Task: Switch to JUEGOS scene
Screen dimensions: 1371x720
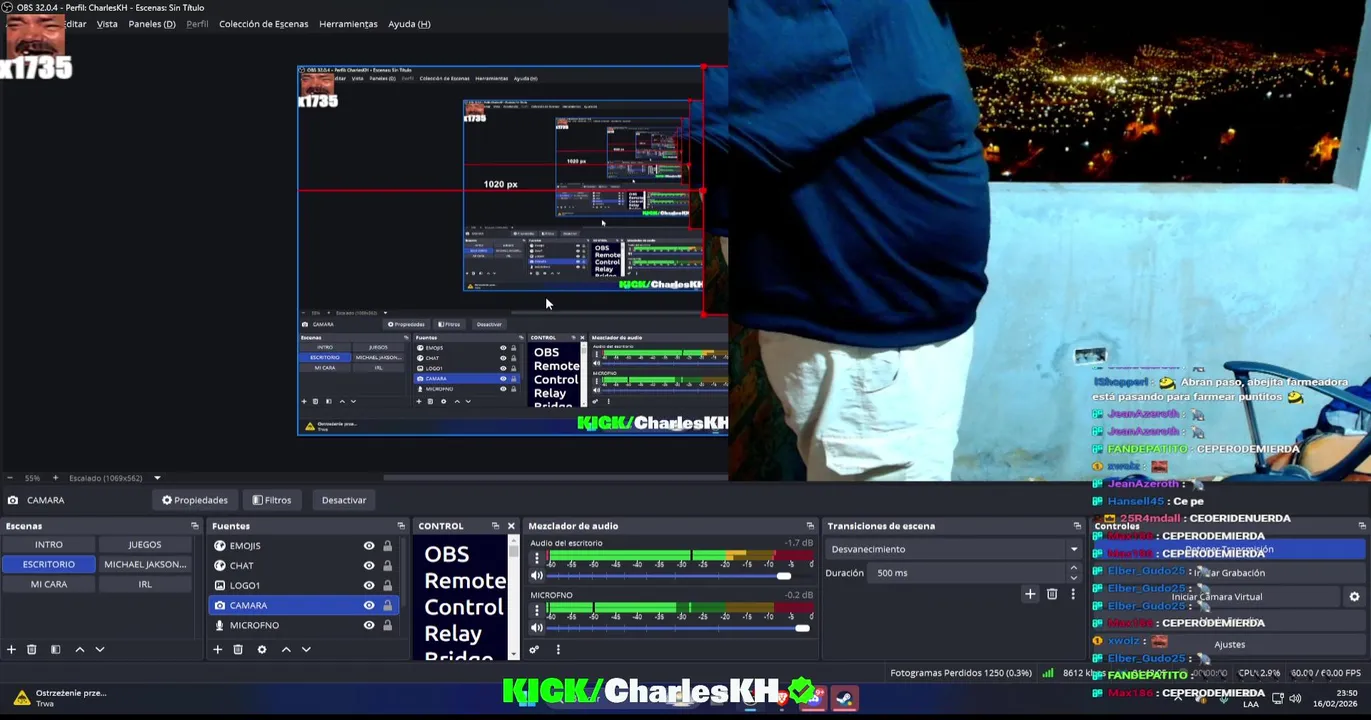Action: [145, 545]
